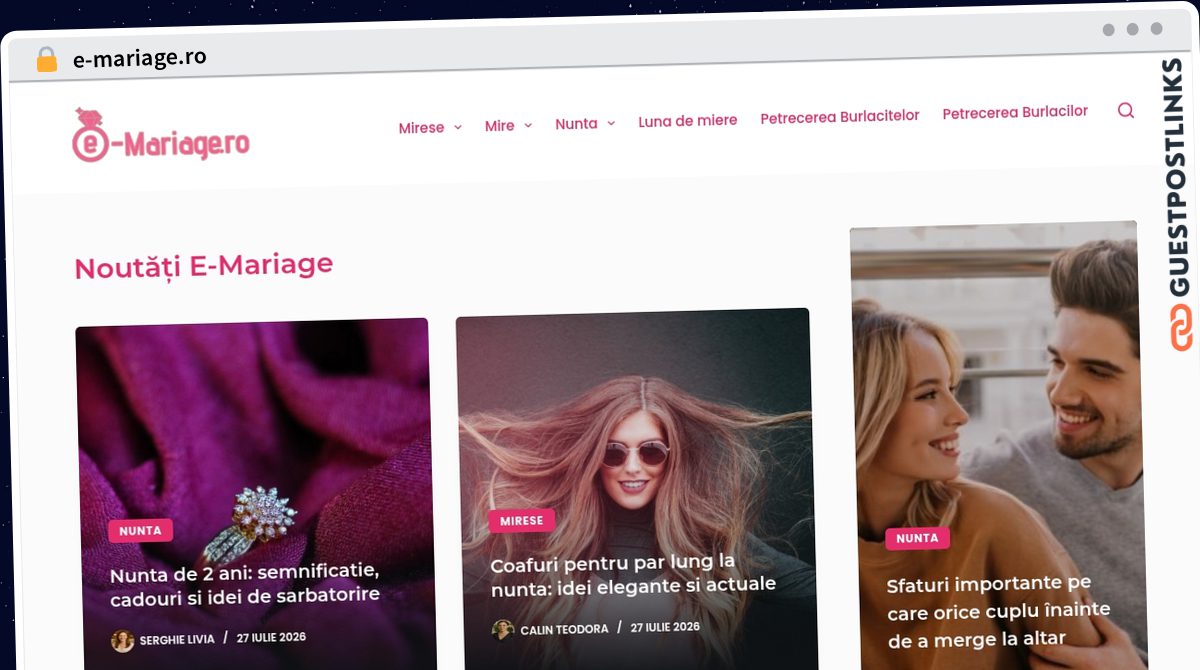Click date under Calin Teodora's article

click(x=665, y=628)
